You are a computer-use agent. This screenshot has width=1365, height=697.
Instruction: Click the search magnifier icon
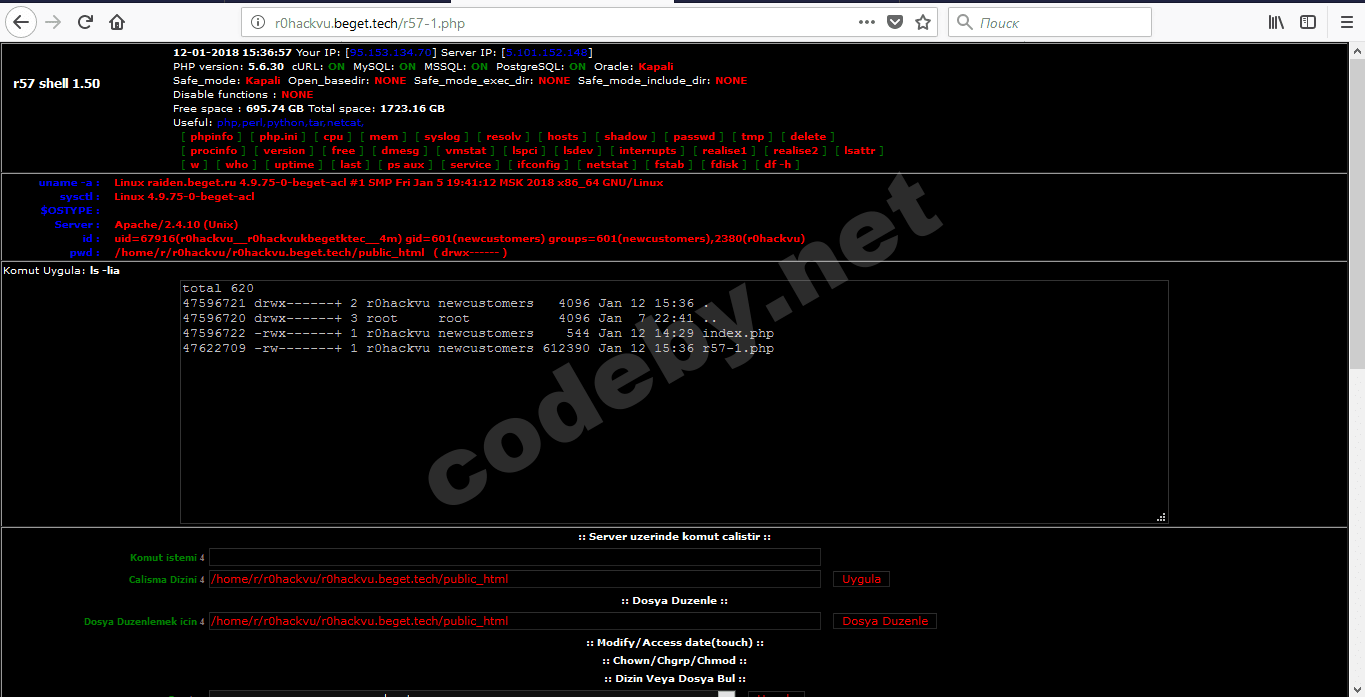point(965,22)
